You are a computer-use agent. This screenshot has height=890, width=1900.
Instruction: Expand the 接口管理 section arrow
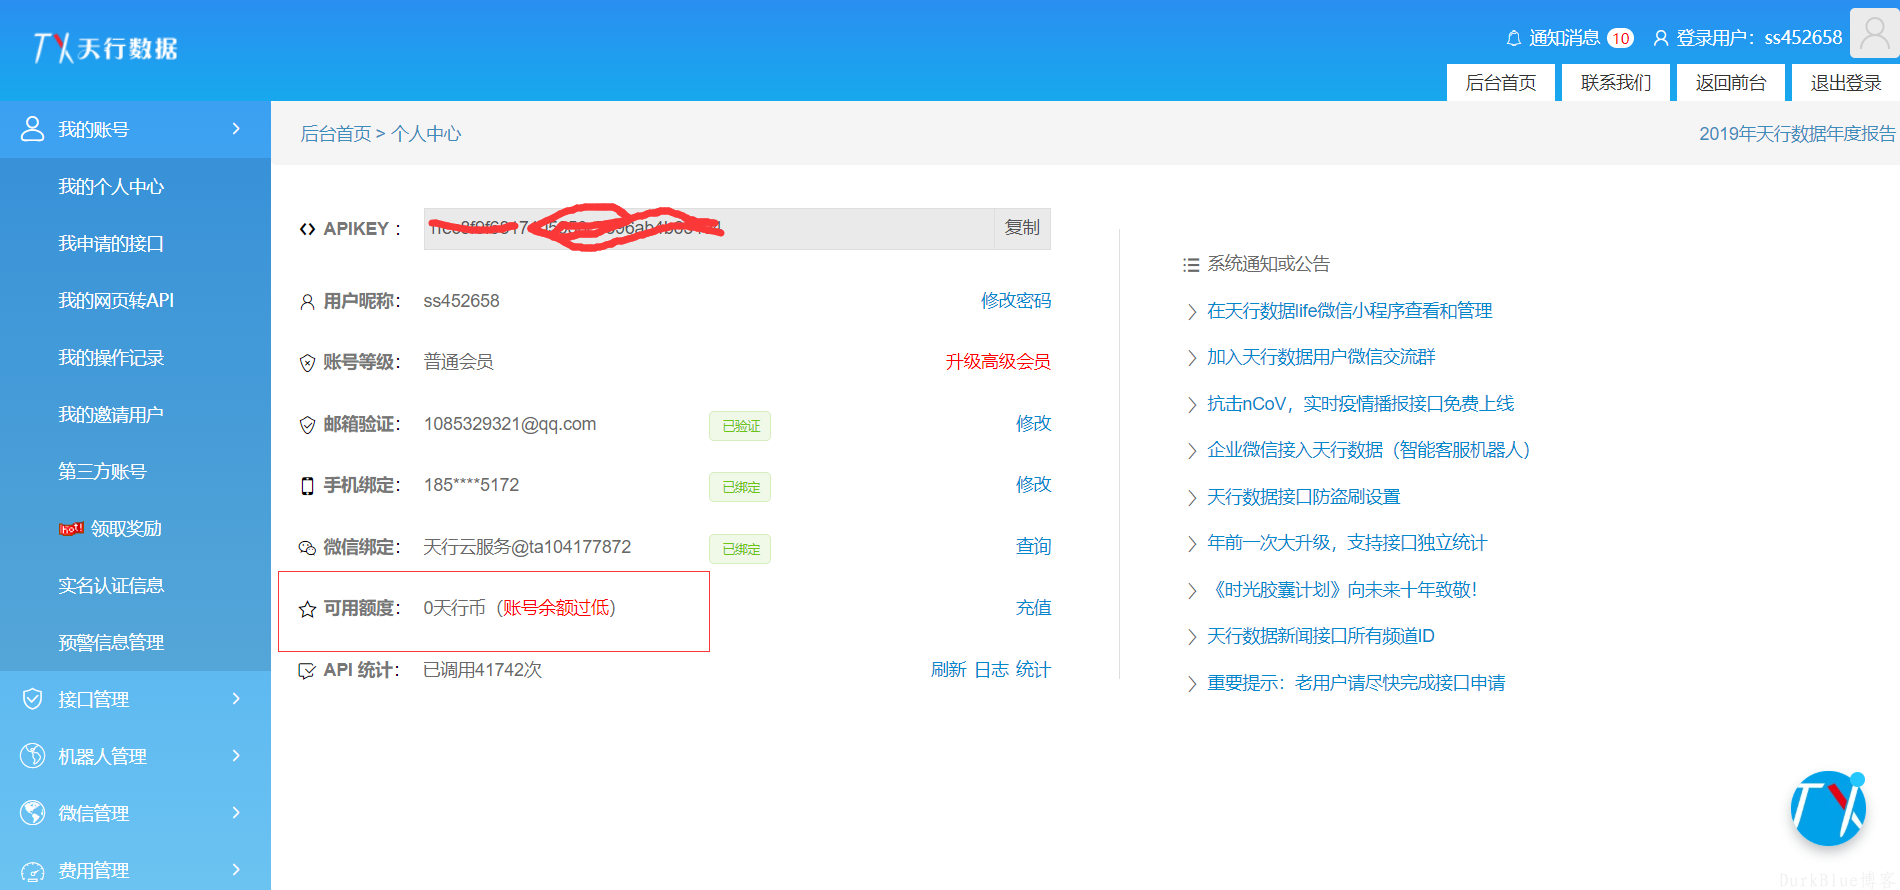(236, 698)
